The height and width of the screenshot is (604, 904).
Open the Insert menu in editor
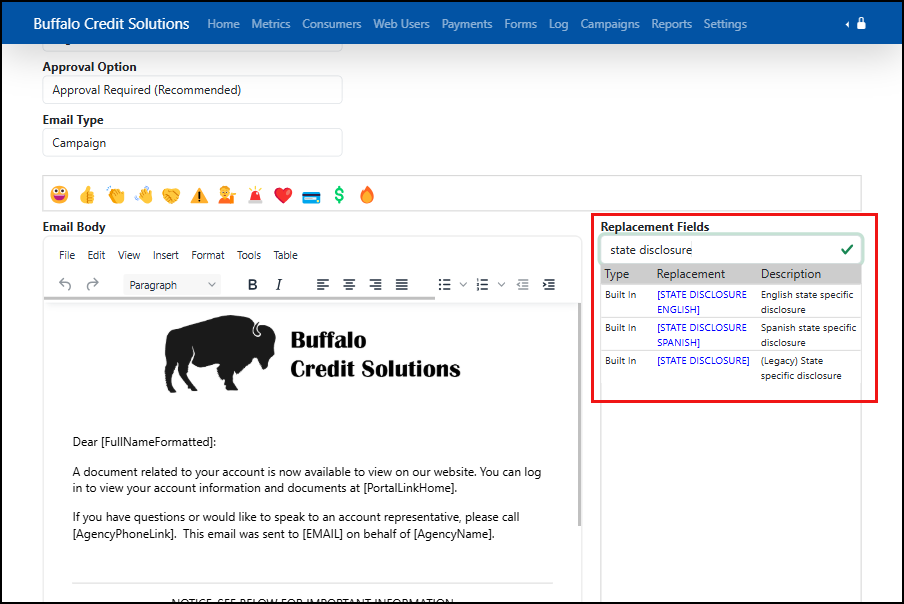(165, 255)
